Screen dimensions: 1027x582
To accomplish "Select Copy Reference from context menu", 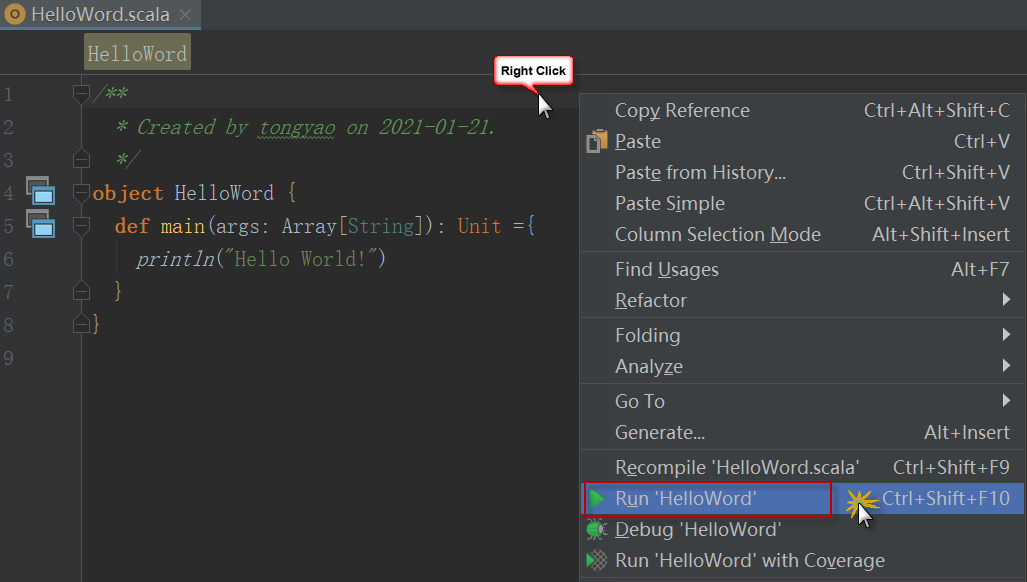I will [x=682, y=111].
